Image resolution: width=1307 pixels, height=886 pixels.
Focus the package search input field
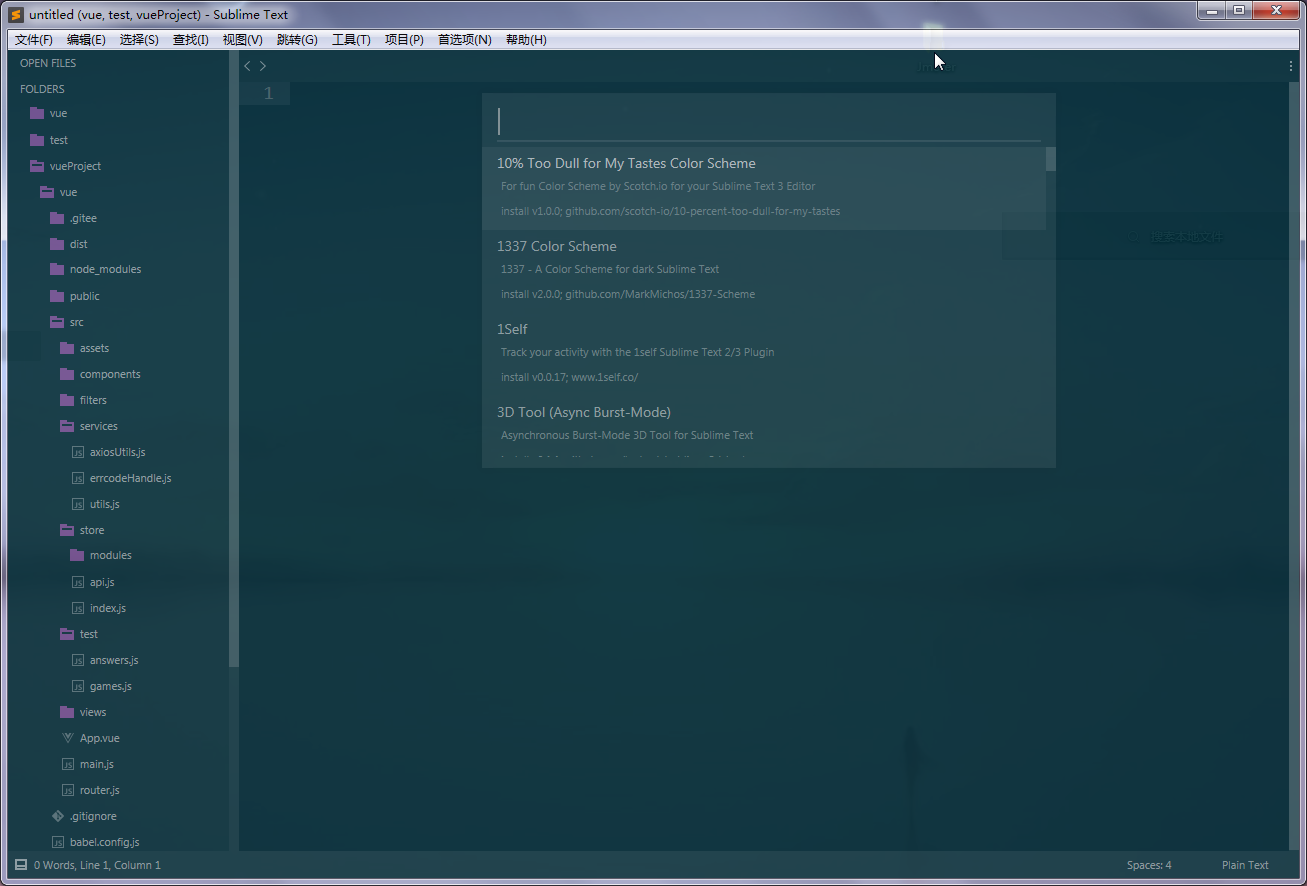(x=769, y=122)
